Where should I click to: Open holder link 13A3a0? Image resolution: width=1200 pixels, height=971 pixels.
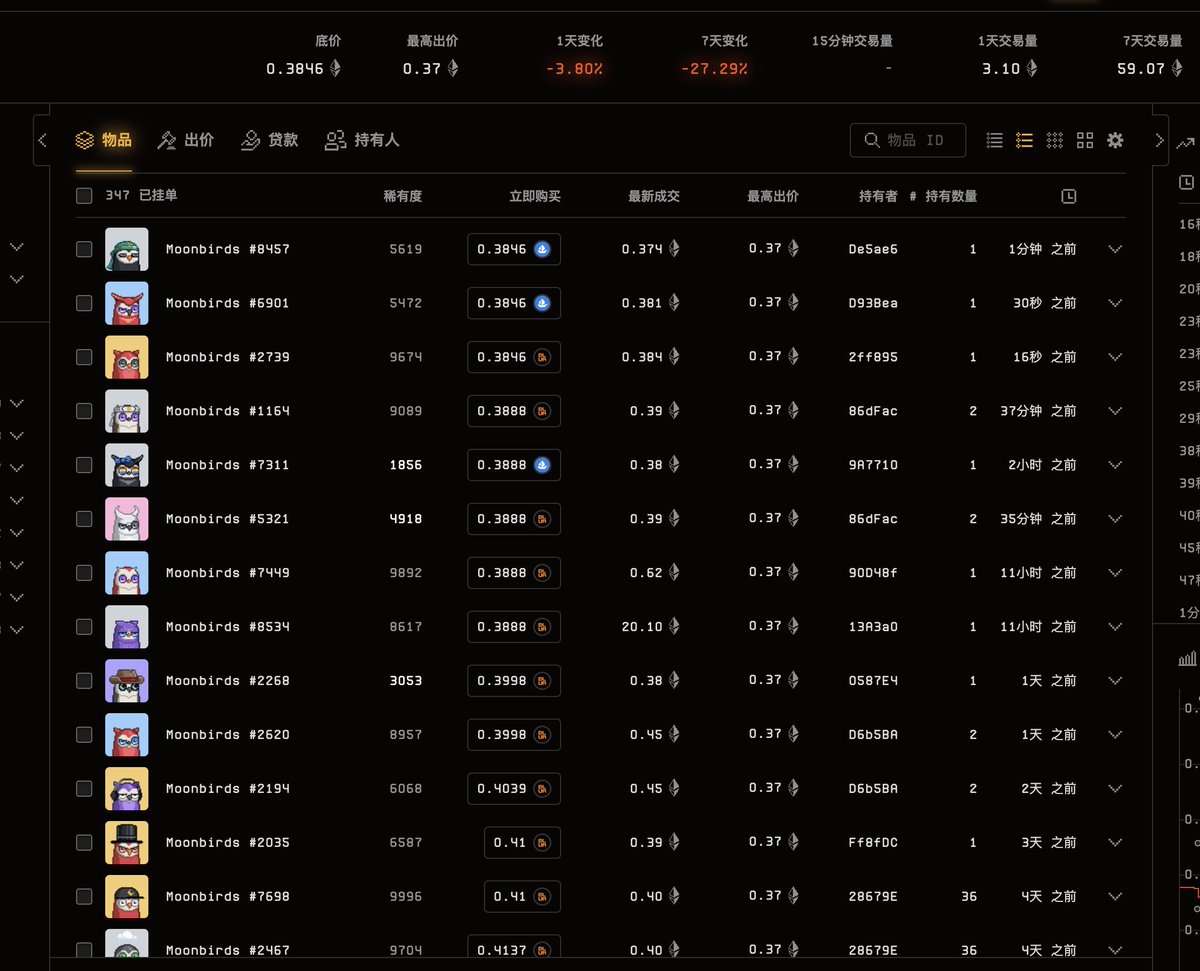[873, 627]
